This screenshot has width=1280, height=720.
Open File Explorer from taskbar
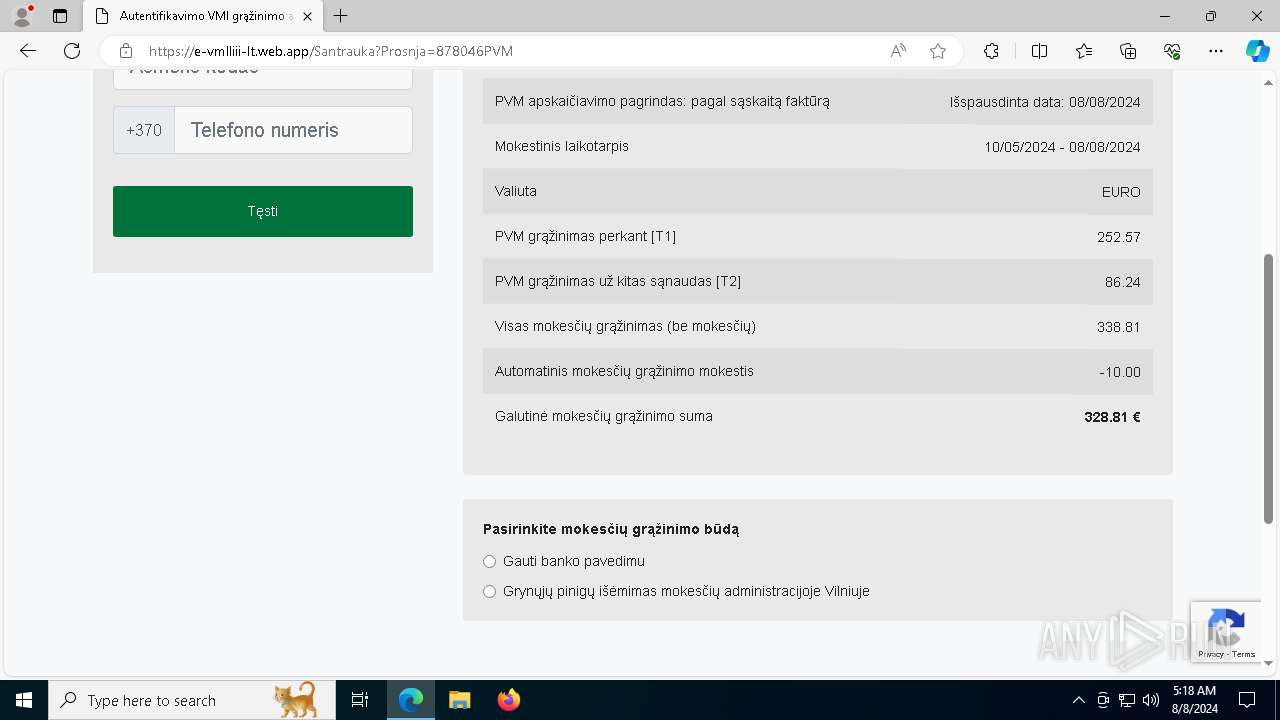(459, 700)
